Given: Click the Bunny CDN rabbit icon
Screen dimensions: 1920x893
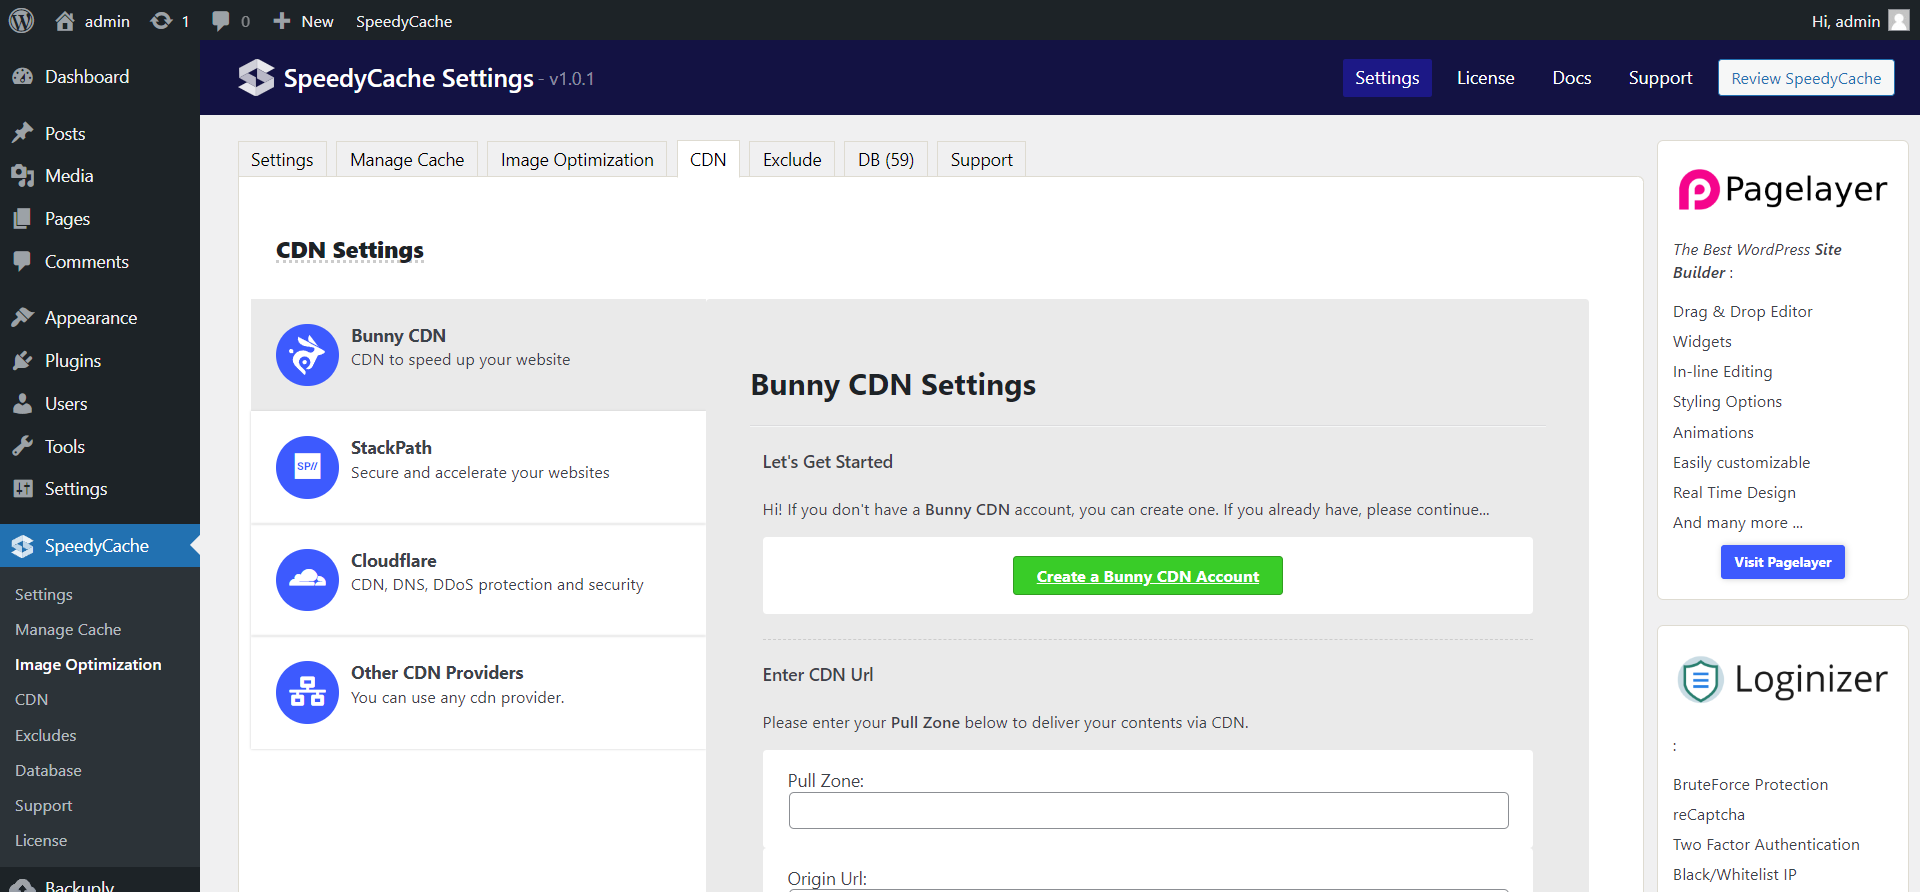Looking at the screenshot, I should pos(307,355).
